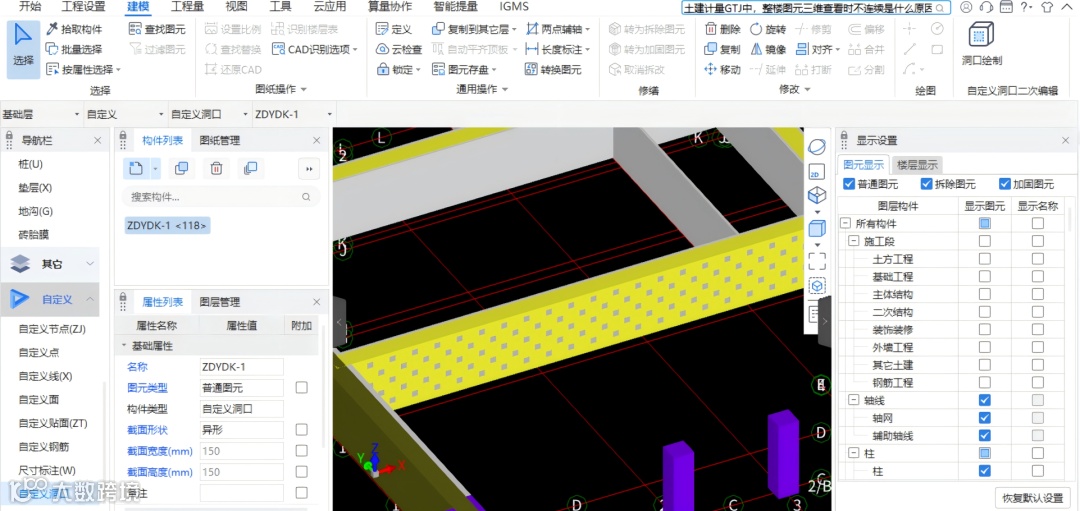The width and height of the screenshot is (1080, 511).
Task: Click 名称 value field ZDYDK-1
Action: tap(242, 367)
